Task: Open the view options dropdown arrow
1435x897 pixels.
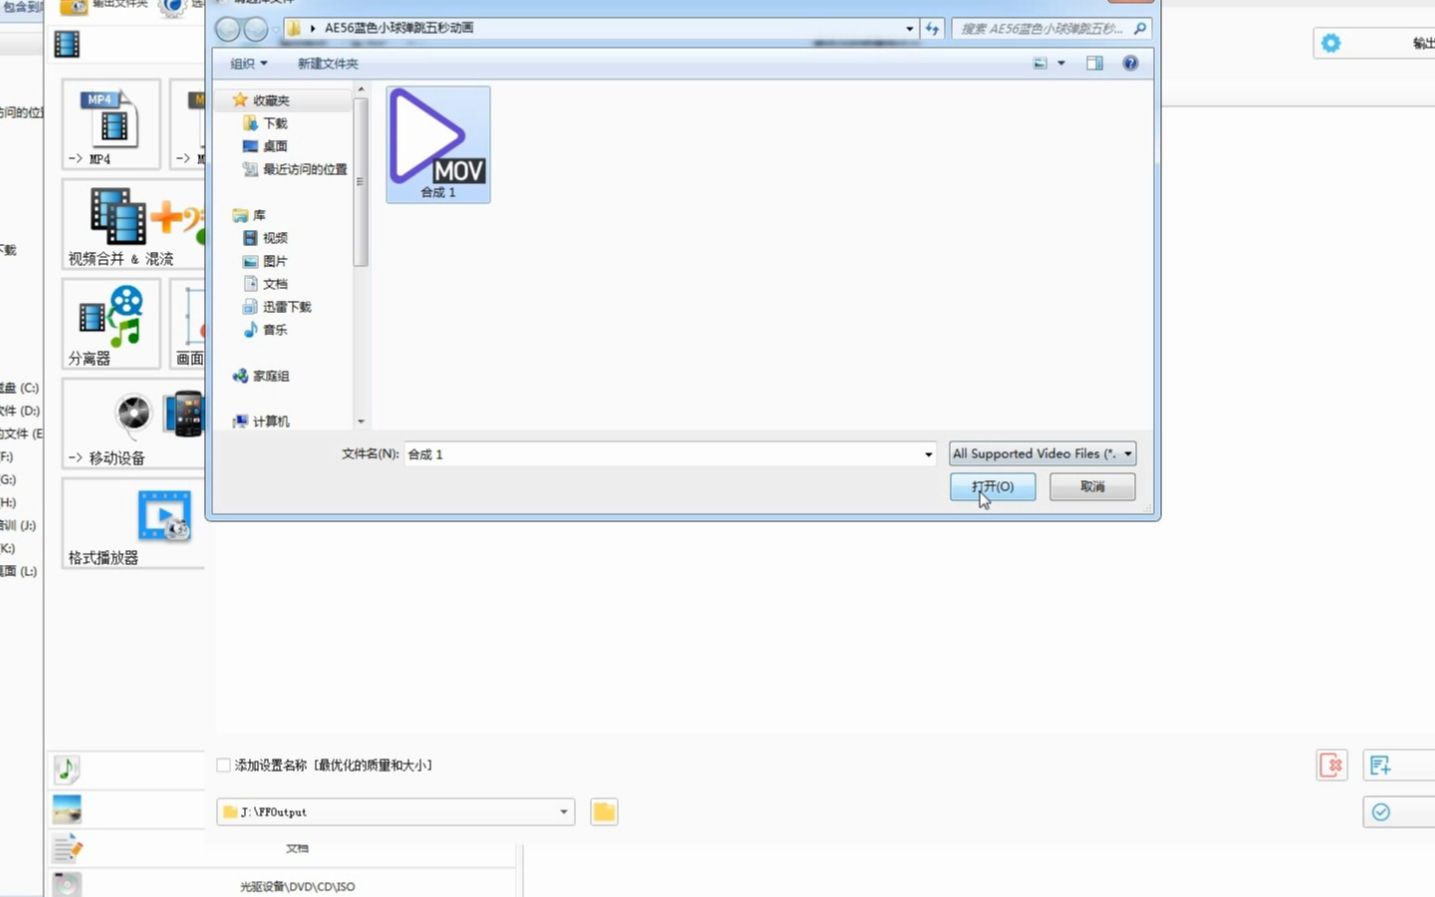Action: click(1061, 63)
